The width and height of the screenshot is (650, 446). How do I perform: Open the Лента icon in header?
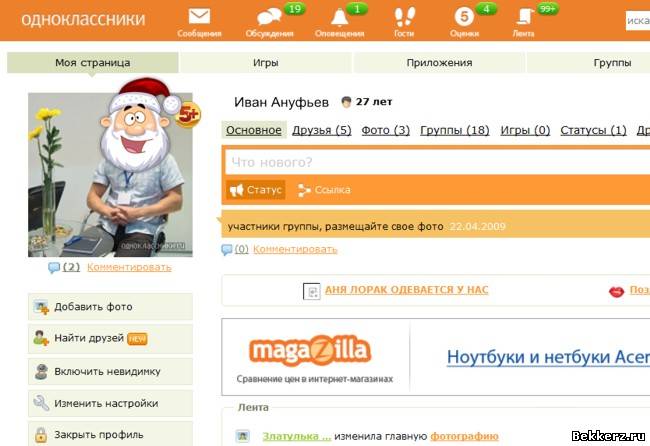pyautogui.click(x=525, y=17)
